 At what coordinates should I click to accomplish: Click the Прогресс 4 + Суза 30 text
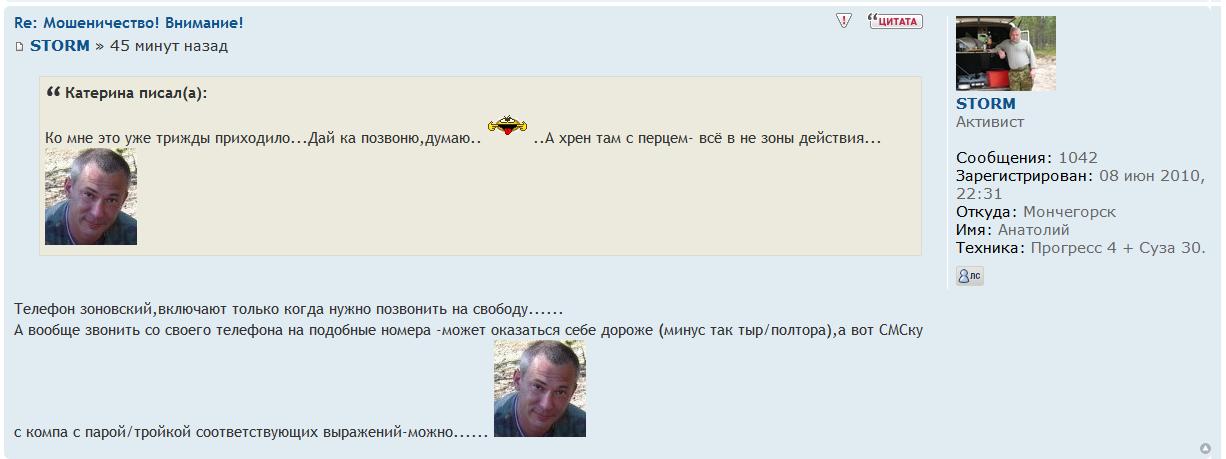(1118, 248)
